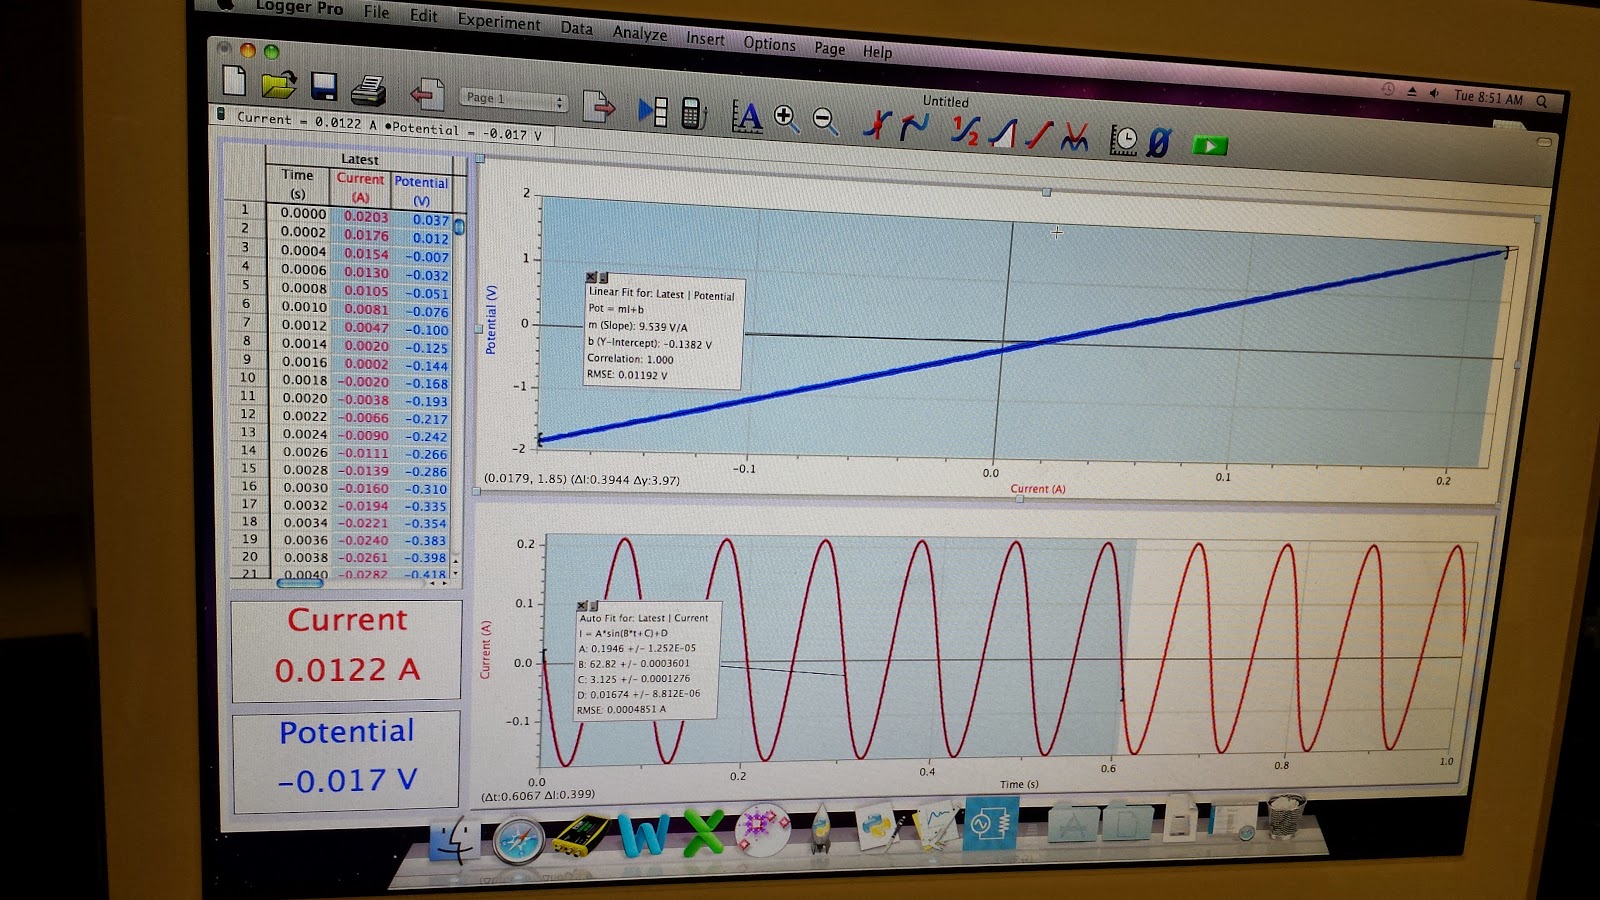1600x900 pixels.
Task: Go to the previous page arrow
Action: click(x=427, y=94)
